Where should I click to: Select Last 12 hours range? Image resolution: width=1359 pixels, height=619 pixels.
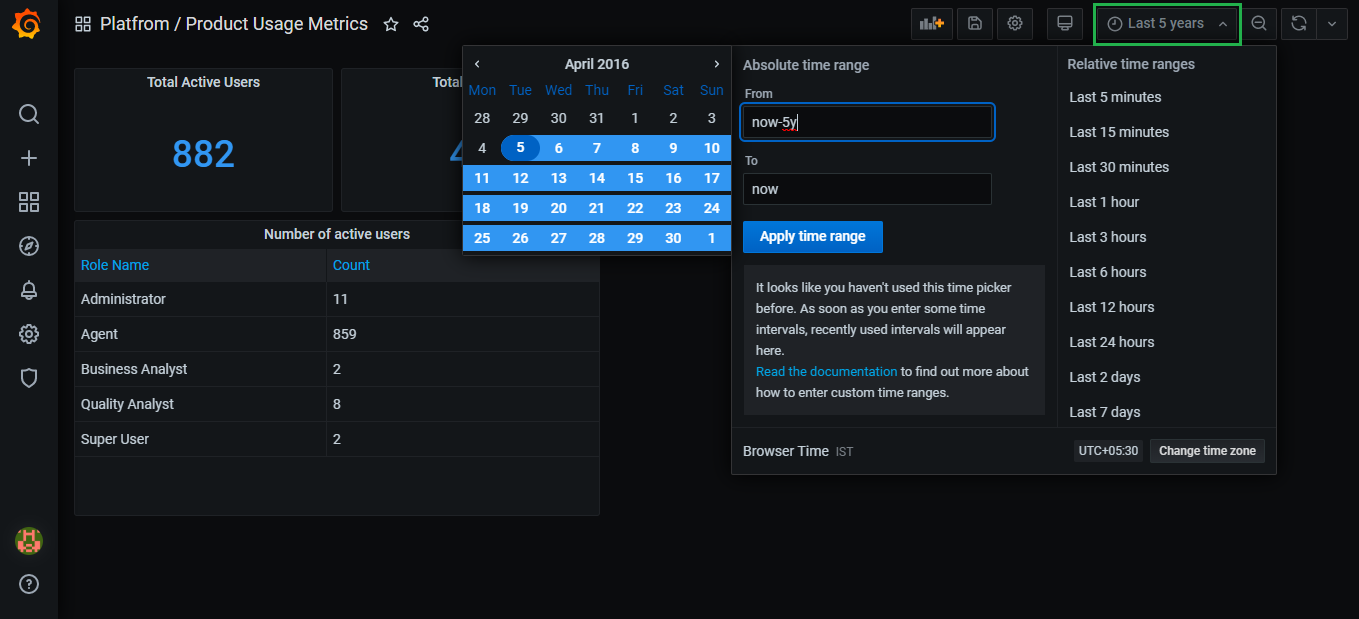click(x=1112, y=307)
